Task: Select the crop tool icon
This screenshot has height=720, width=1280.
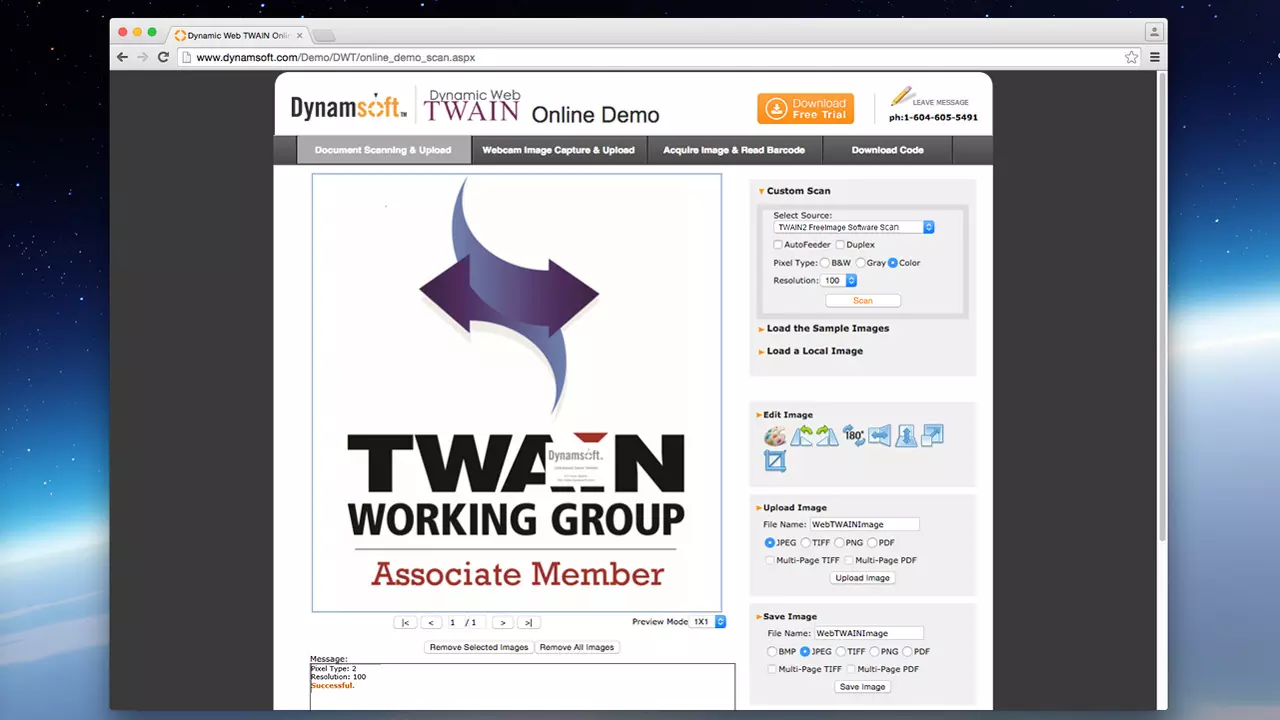Action: [774, 461]
